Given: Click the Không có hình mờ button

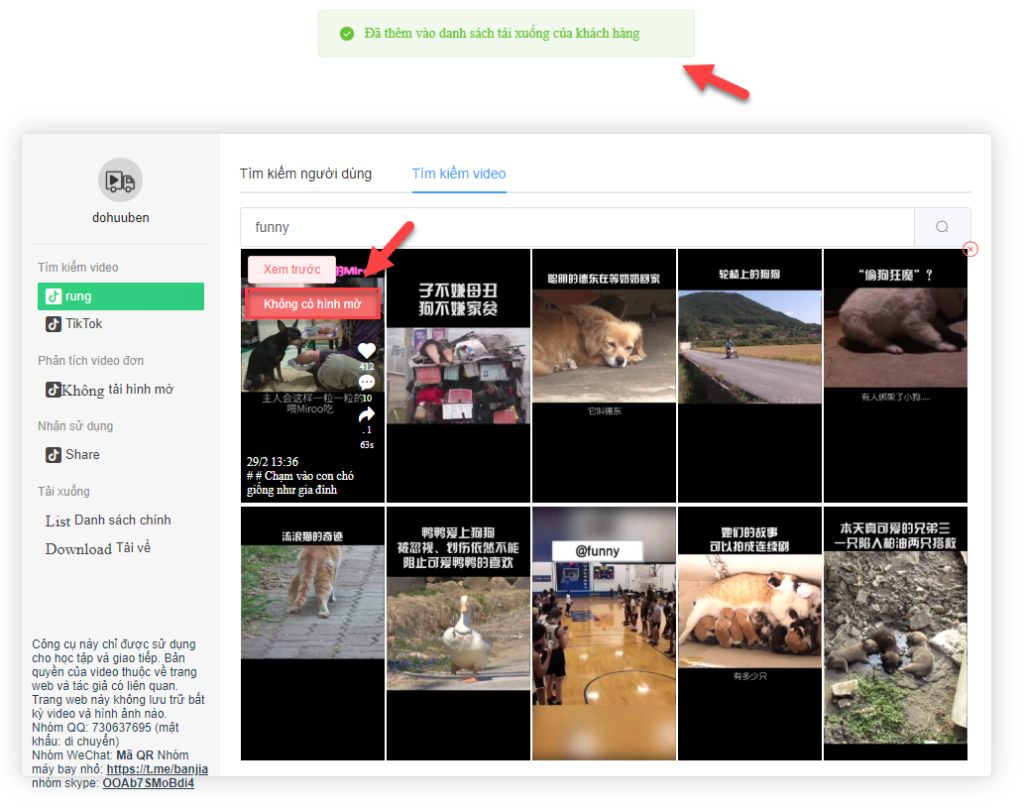Looking at the screenshot, I should click(x=312, y=304).
